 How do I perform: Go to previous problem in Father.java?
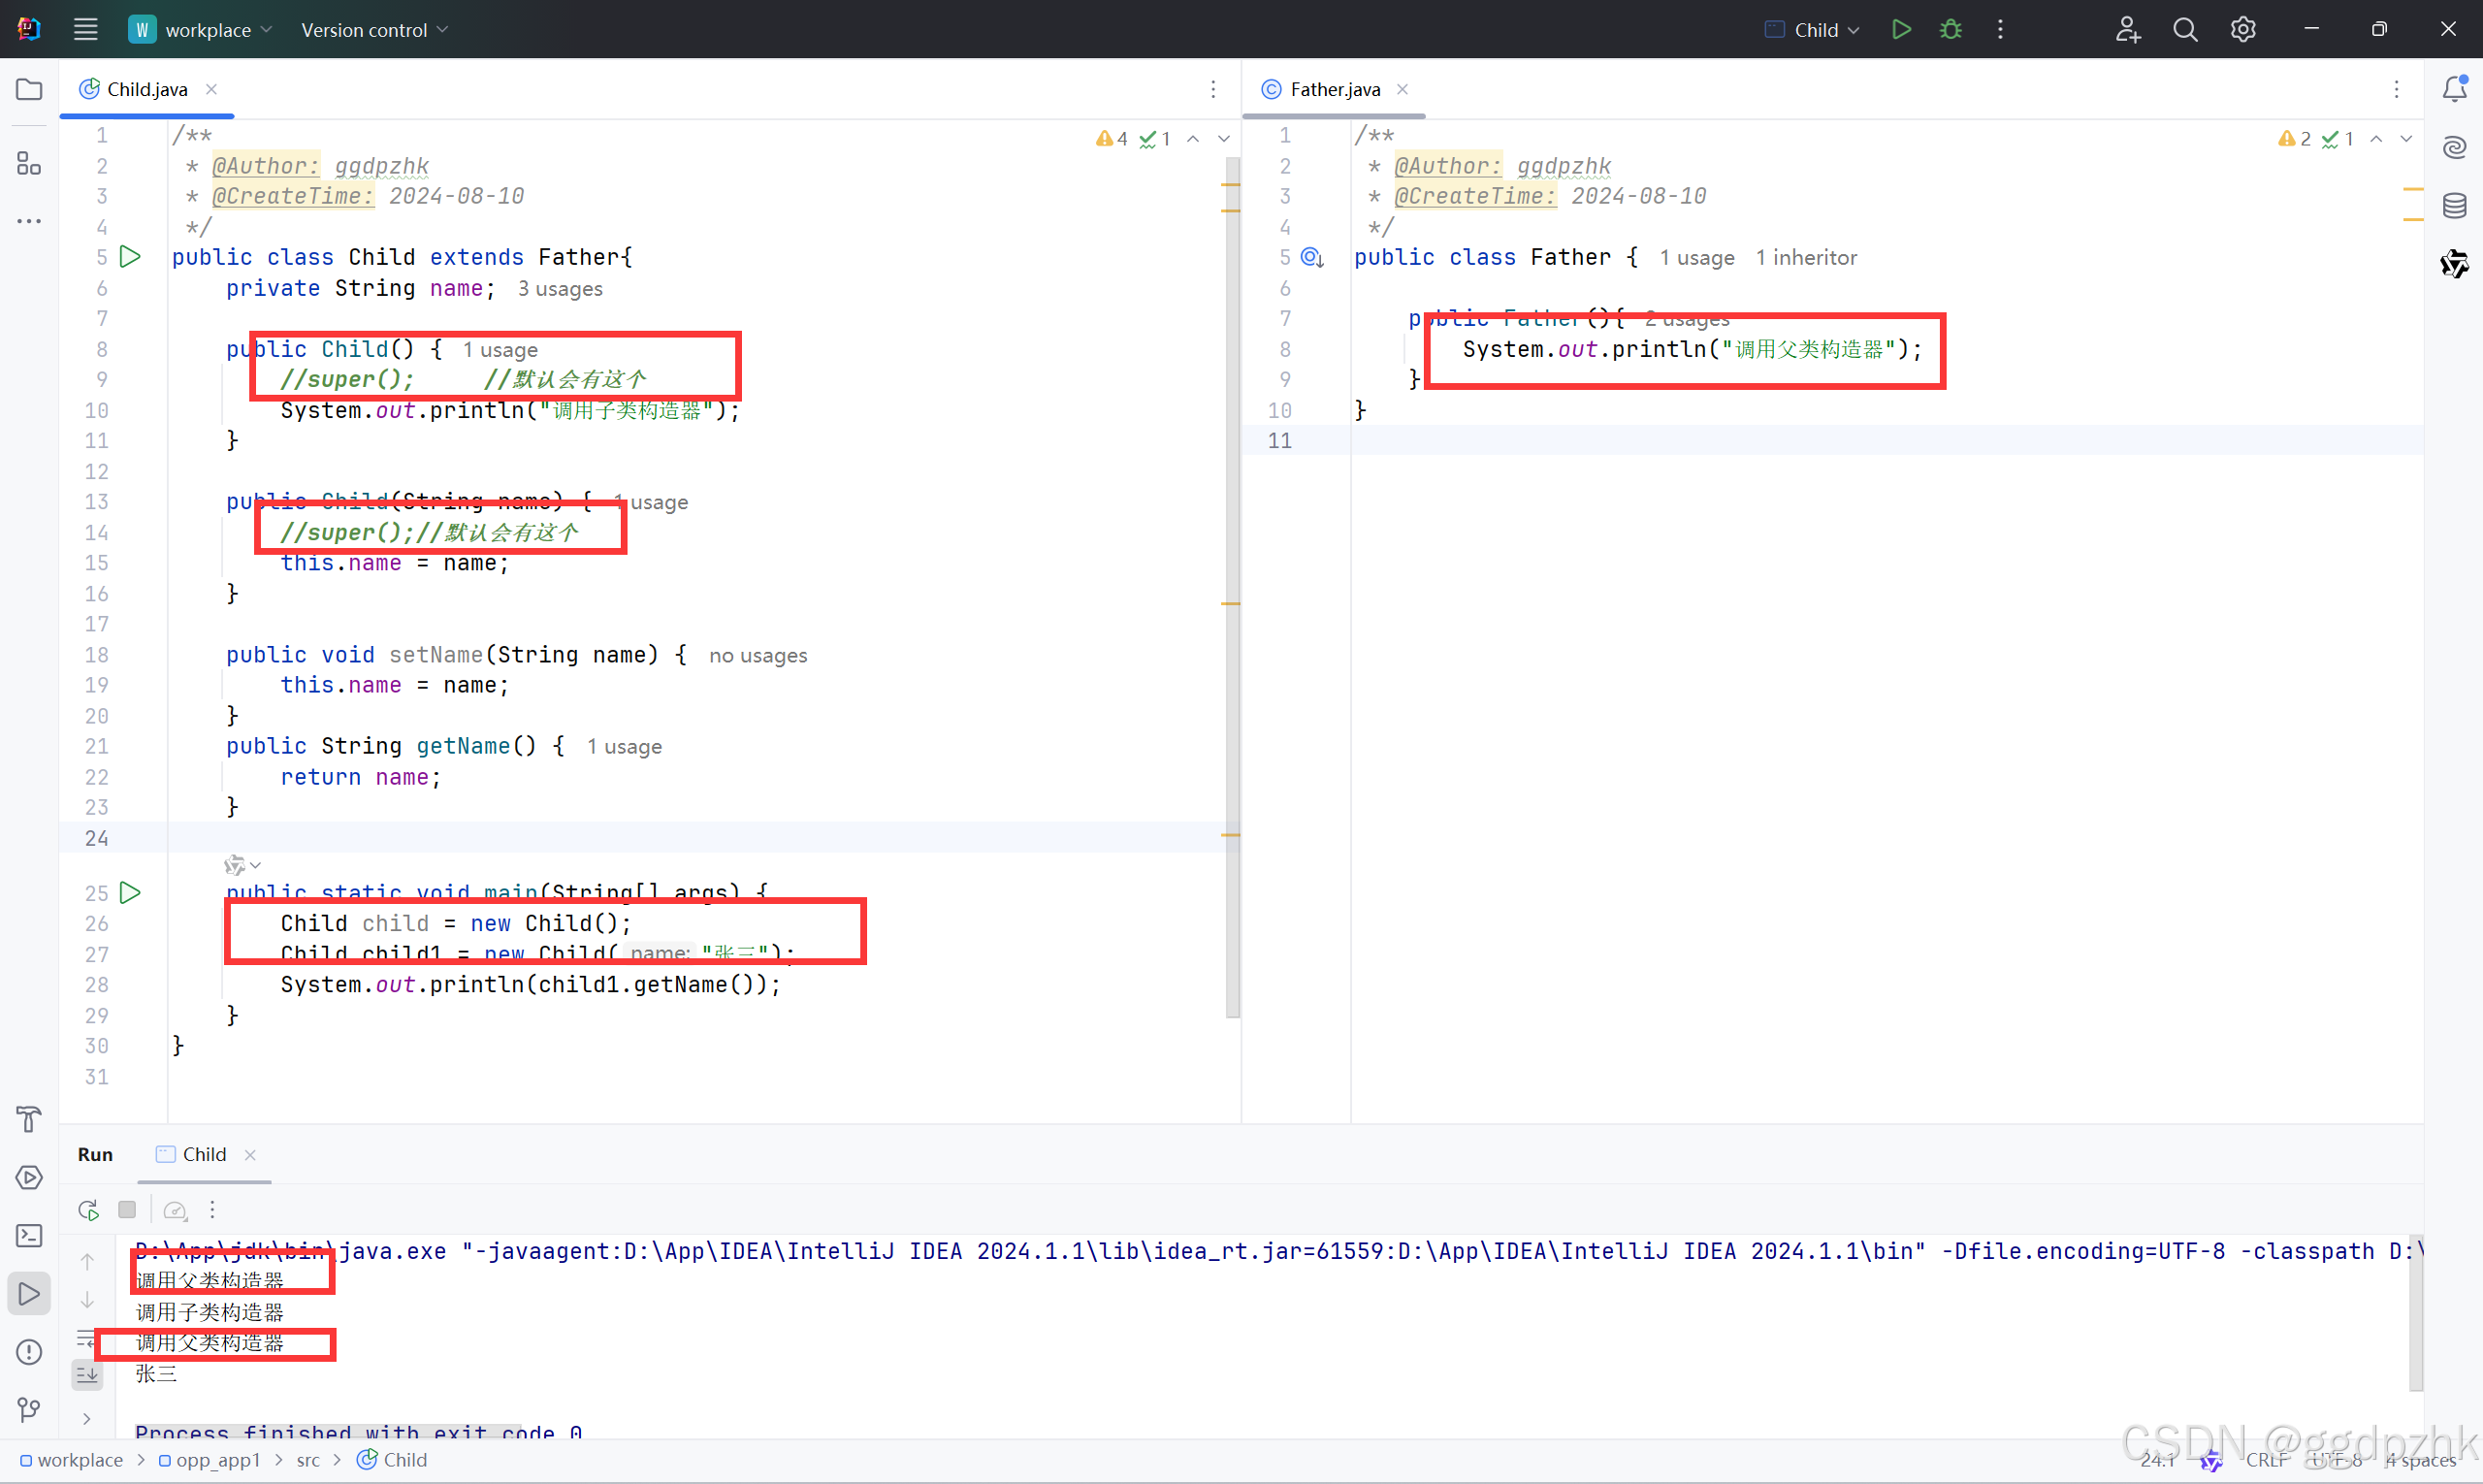click(2376, 138)
